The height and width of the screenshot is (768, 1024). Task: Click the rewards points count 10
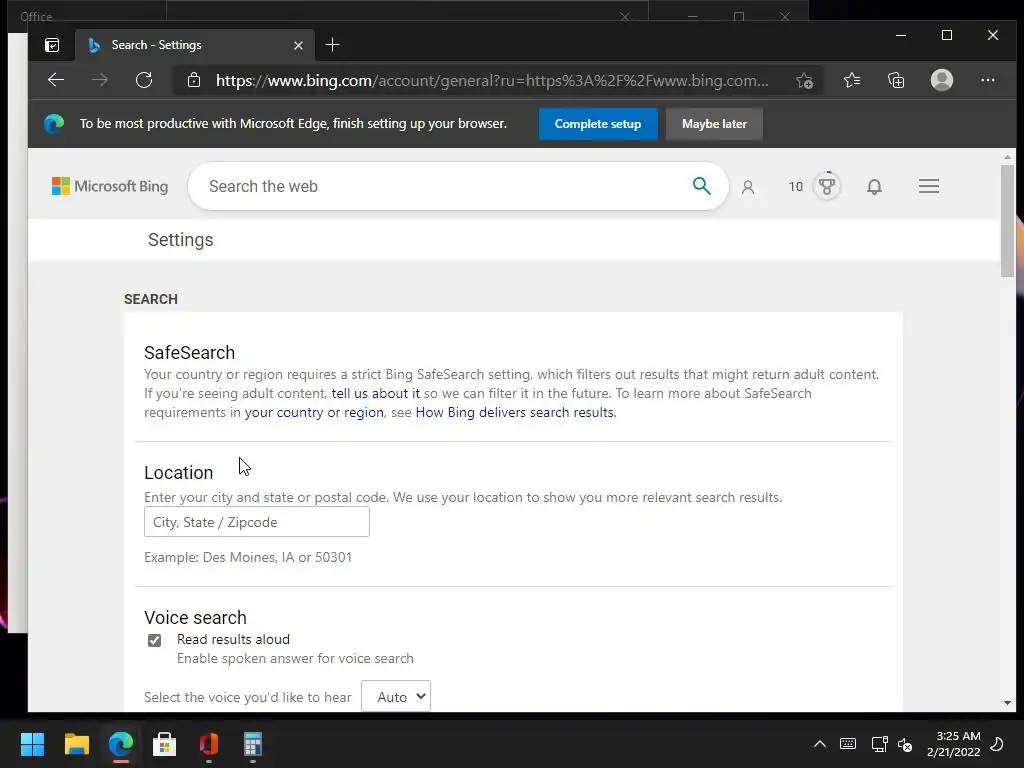click(x=795, y=187)
